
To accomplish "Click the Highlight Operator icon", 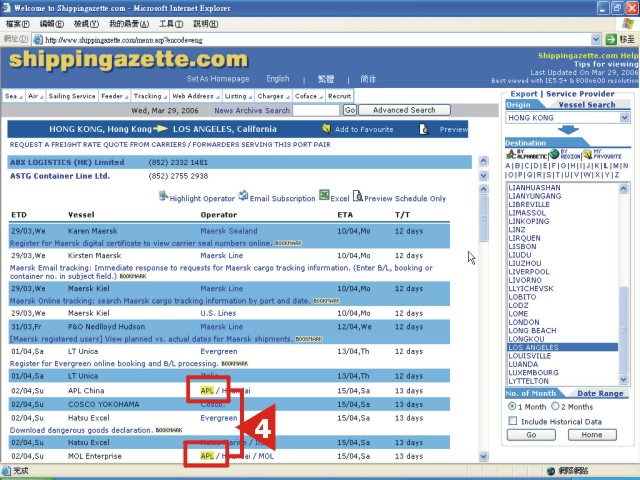I will (163, 196).
